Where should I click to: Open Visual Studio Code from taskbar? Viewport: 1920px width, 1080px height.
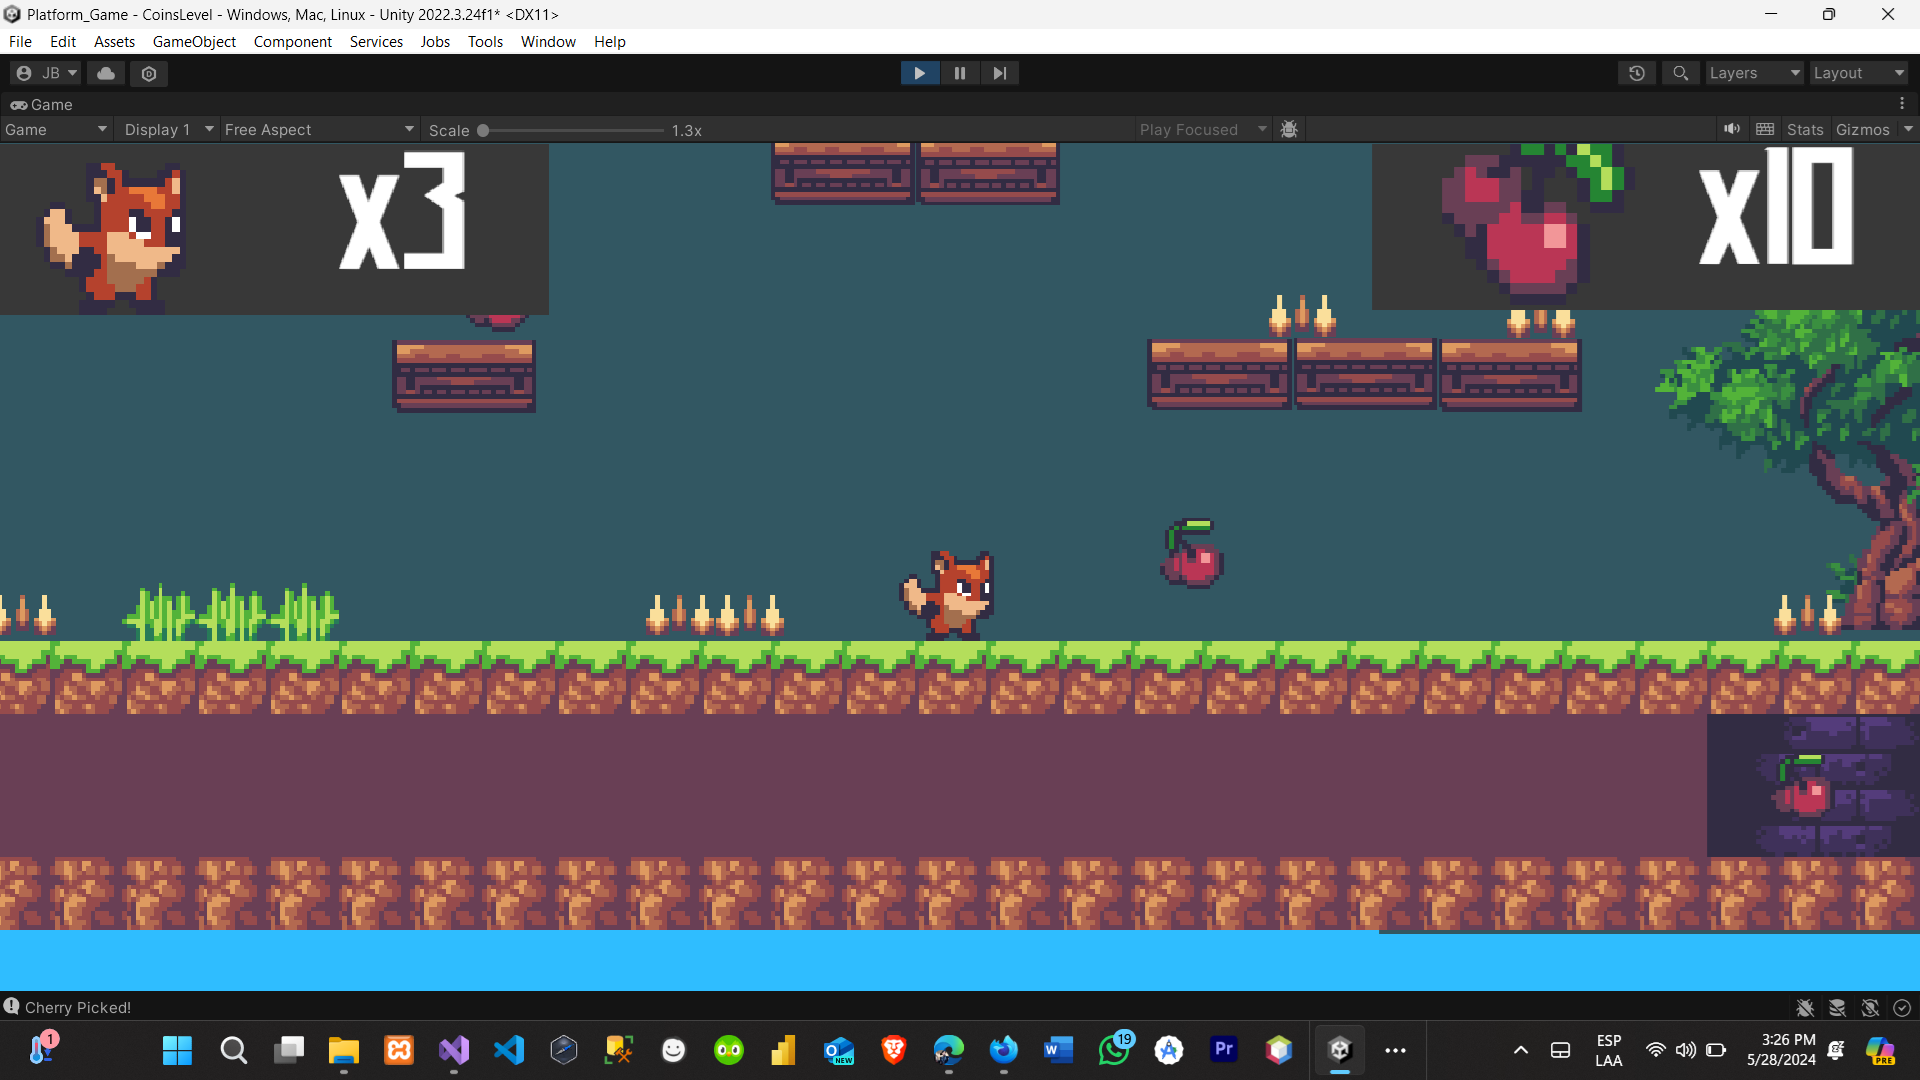[509, 1050]
